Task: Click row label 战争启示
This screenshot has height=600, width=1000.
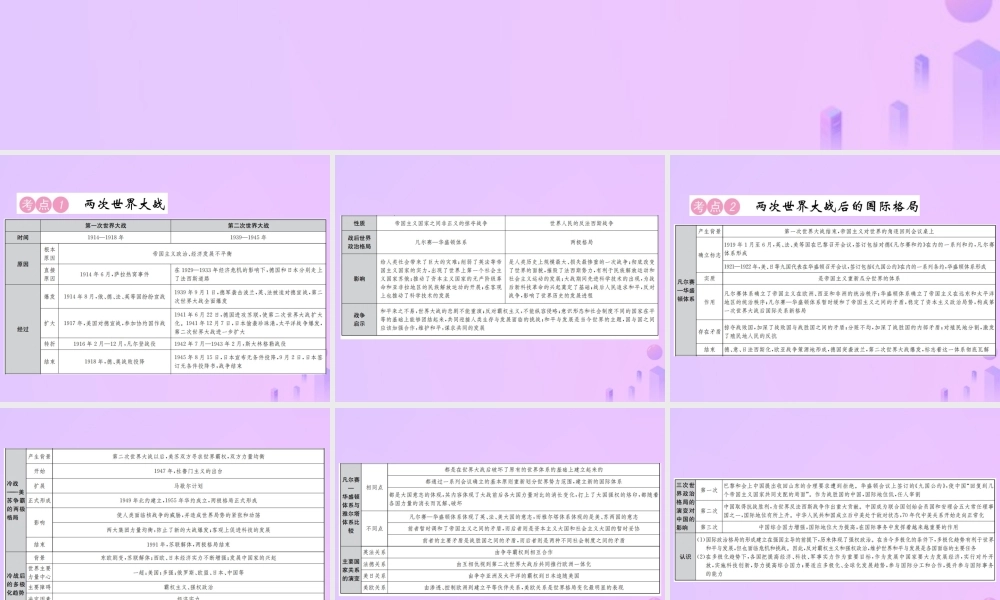Action: tap(359, 319)
